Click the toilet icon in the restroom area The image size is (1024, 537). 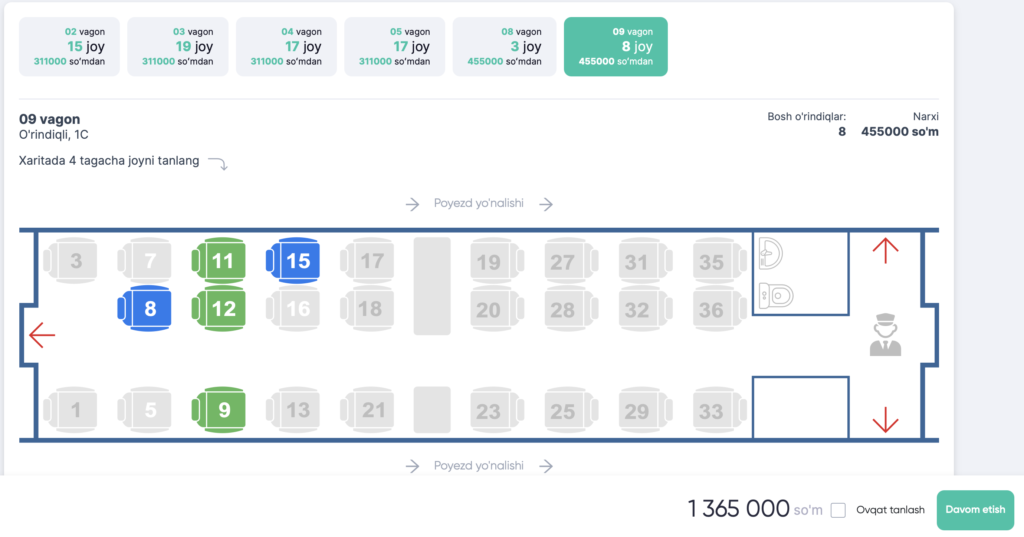point(776,295)
